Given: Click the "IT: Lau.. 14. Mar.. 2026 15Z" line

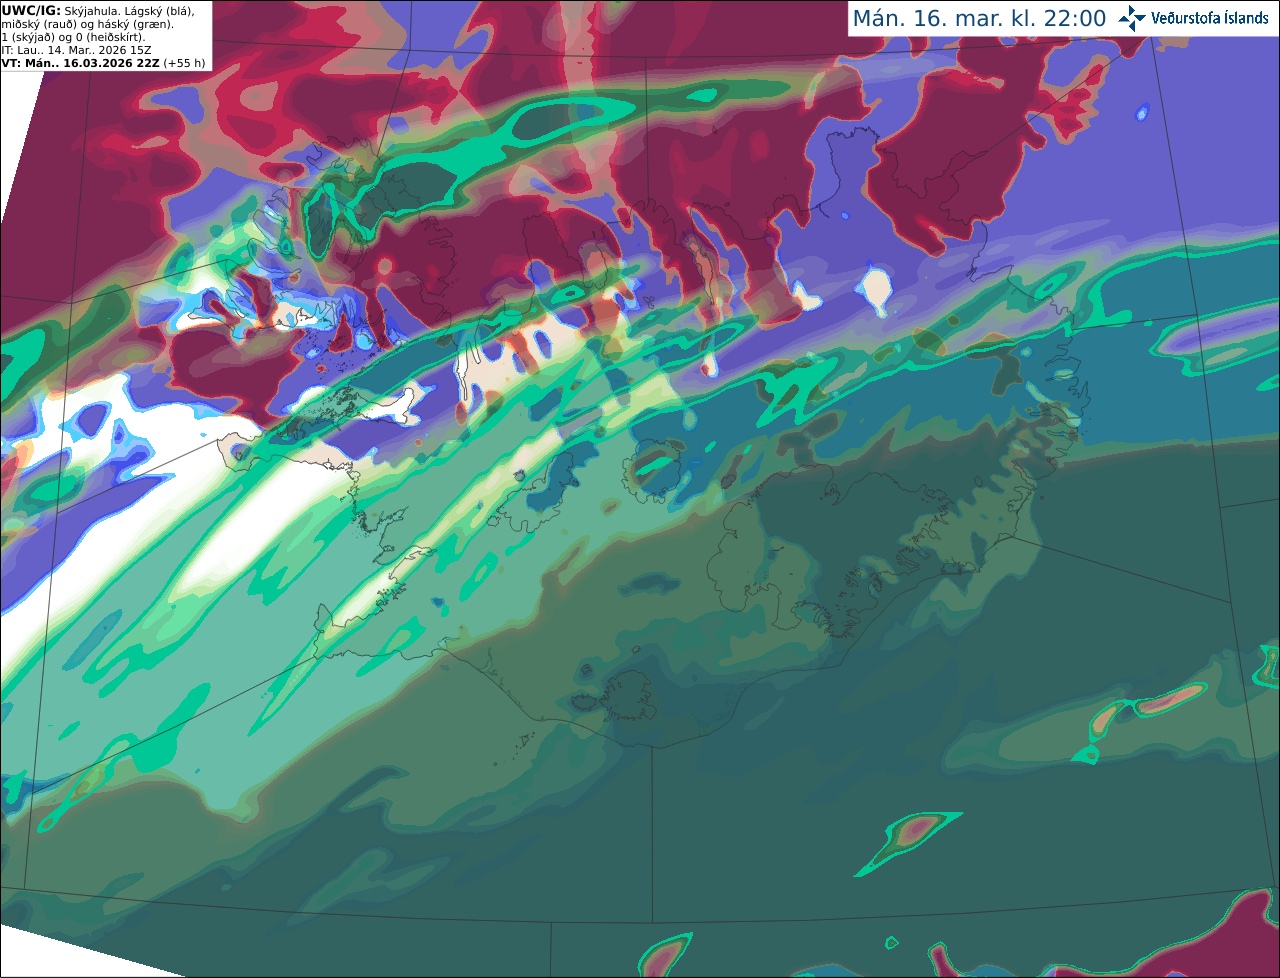Looking at the screenshot, I should [x=74, y=50].
